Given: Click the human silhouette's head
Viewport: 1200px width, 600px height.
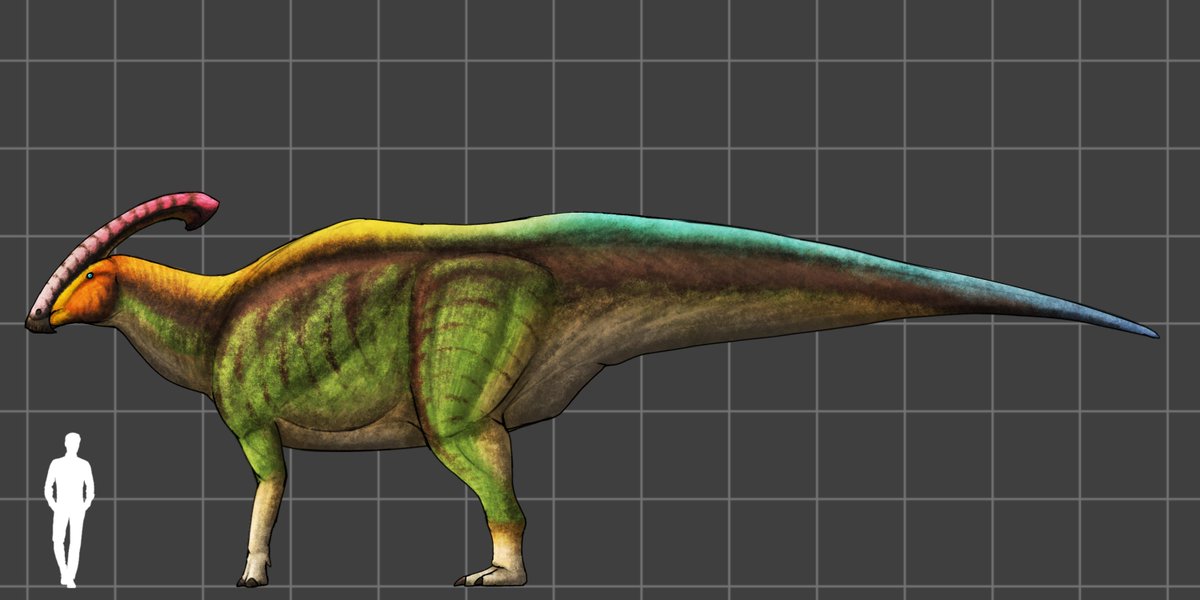Looking at the screenshot, I should tap(70, 440).
